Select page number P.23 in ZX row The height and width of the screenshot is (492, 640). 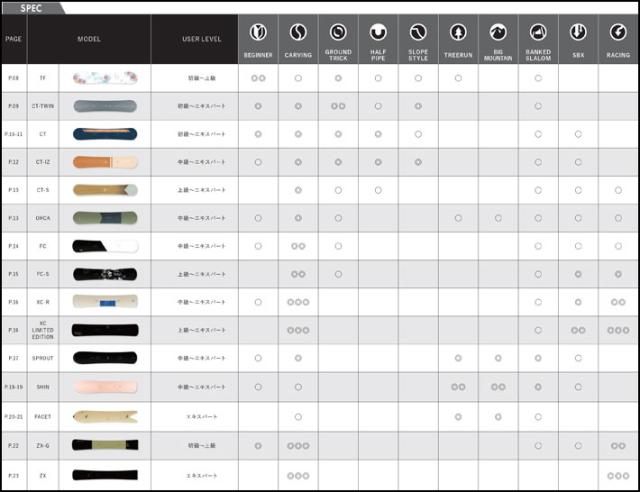pos(13,476)
